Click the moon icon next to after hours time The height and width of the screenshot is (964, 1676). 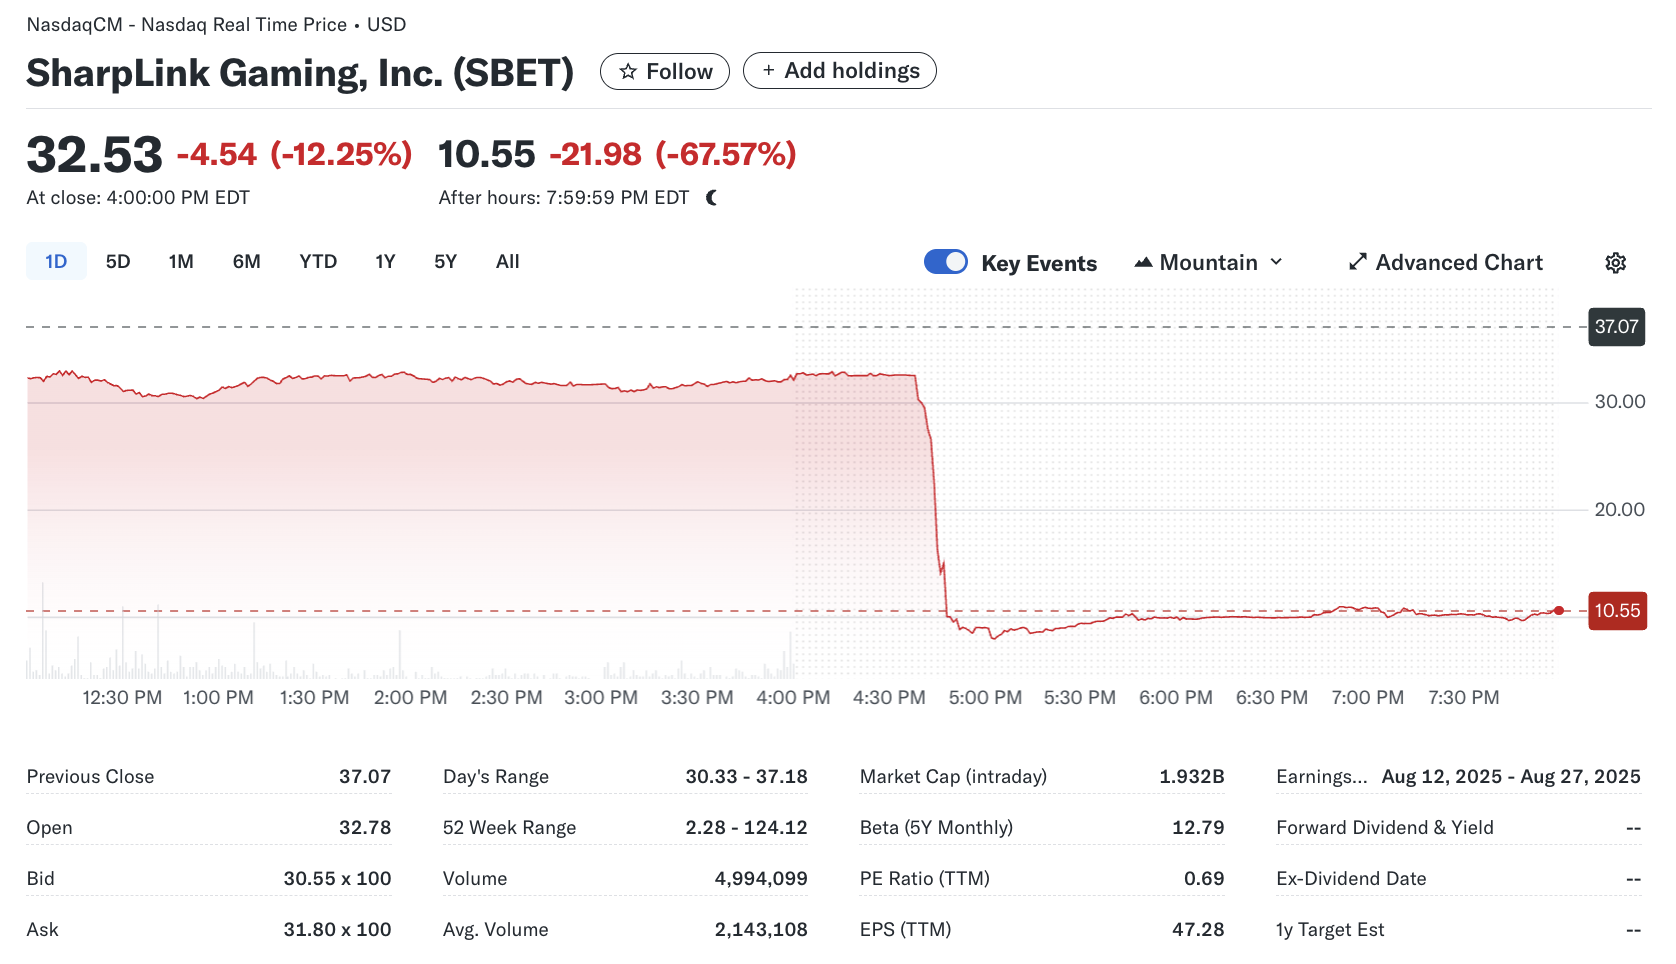click(710, 197)
